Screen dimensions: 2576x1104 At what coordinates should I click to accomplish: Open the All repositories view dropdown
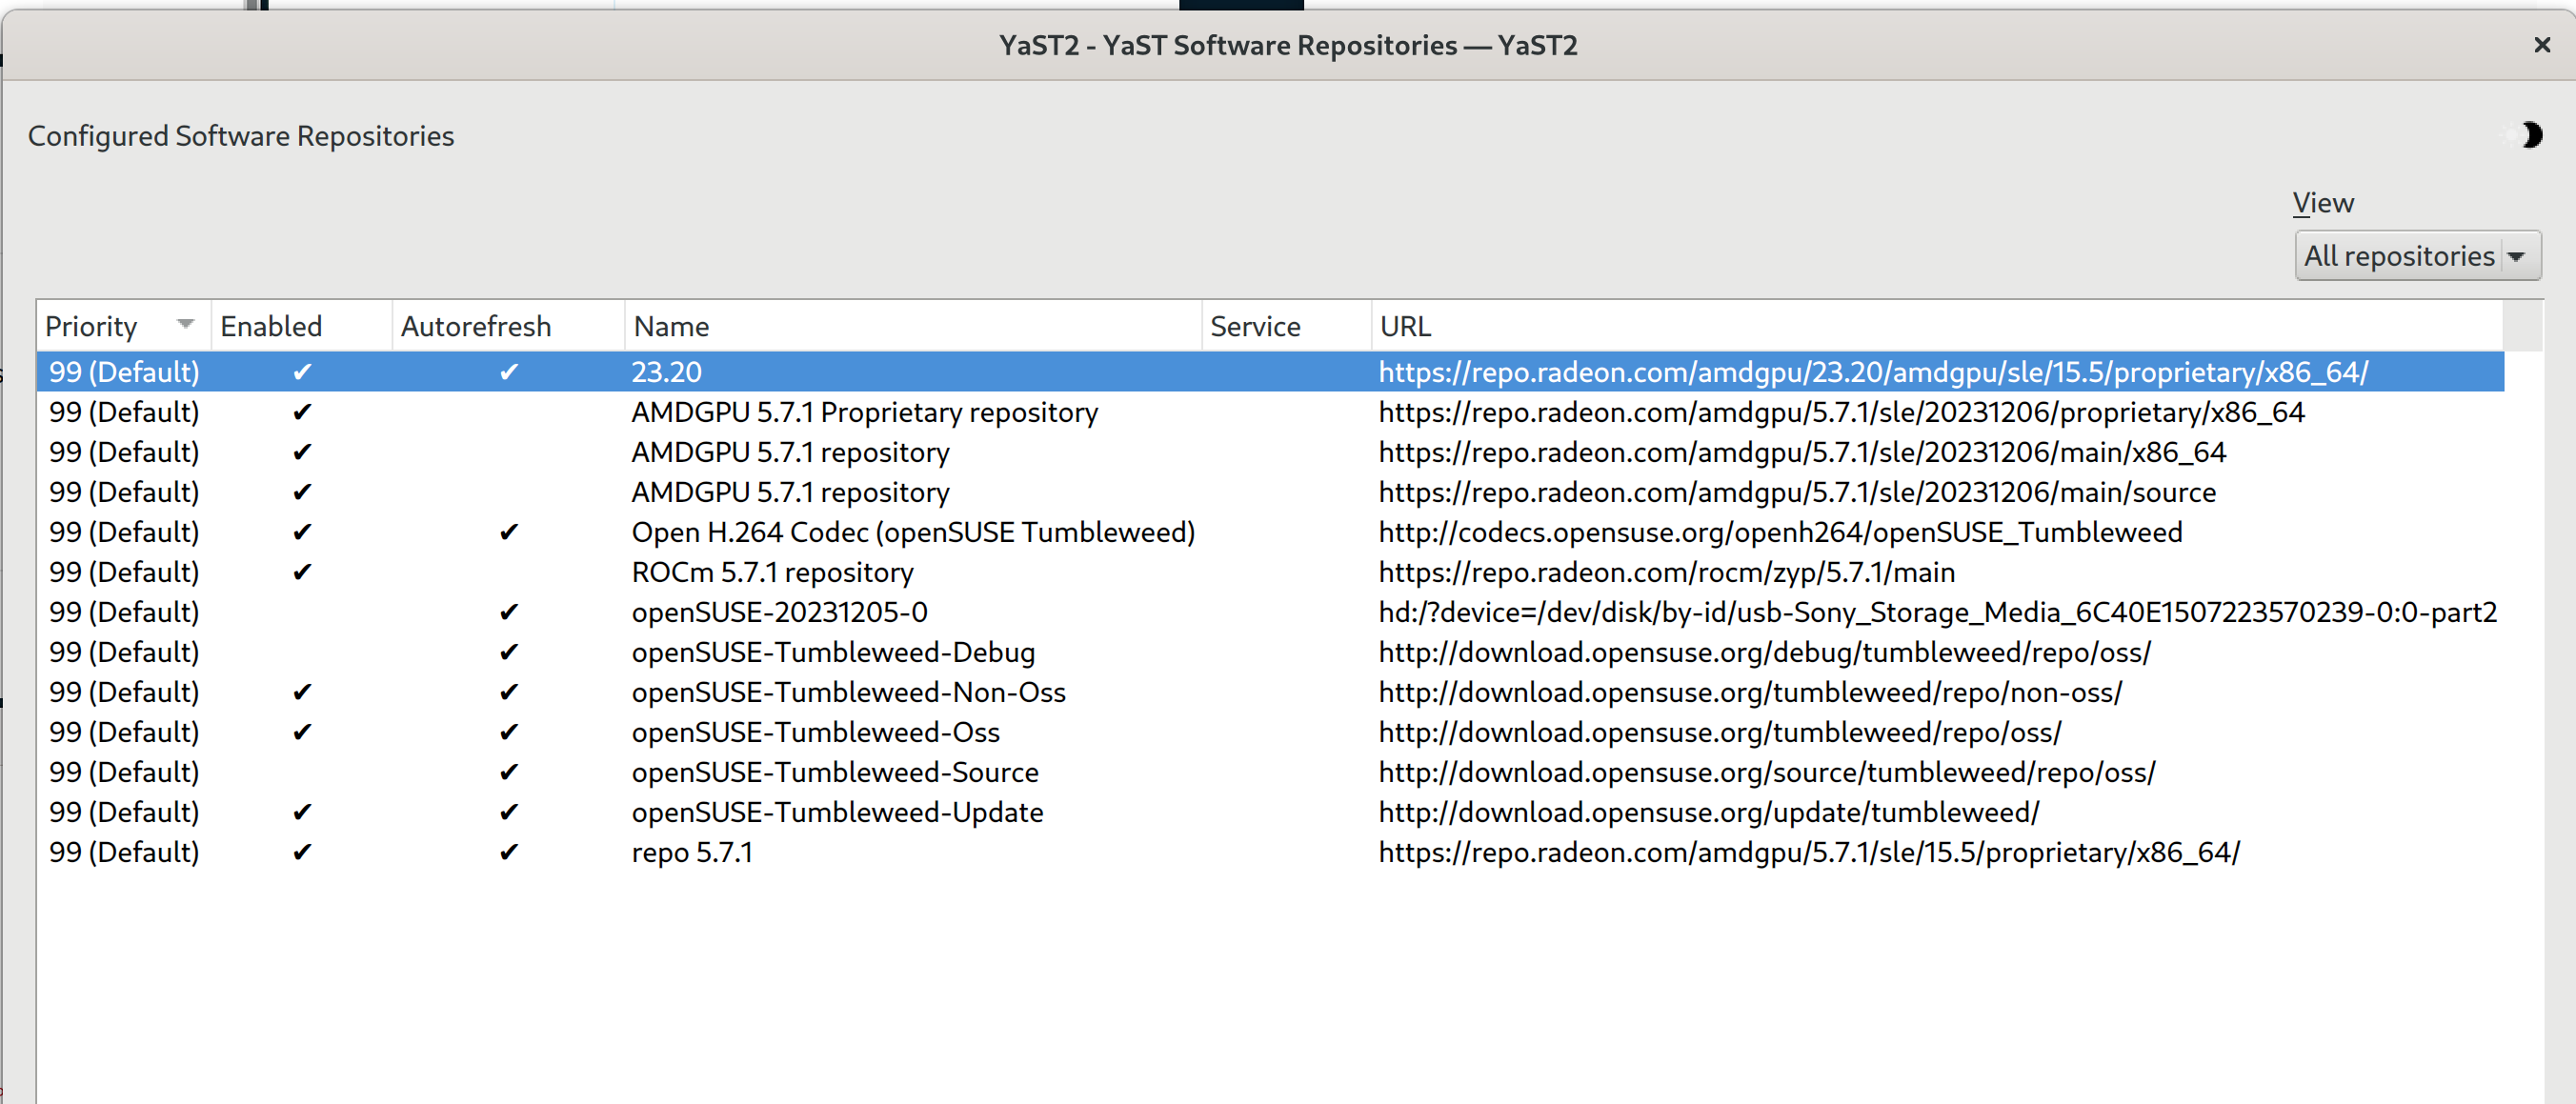click(2417, 256)
